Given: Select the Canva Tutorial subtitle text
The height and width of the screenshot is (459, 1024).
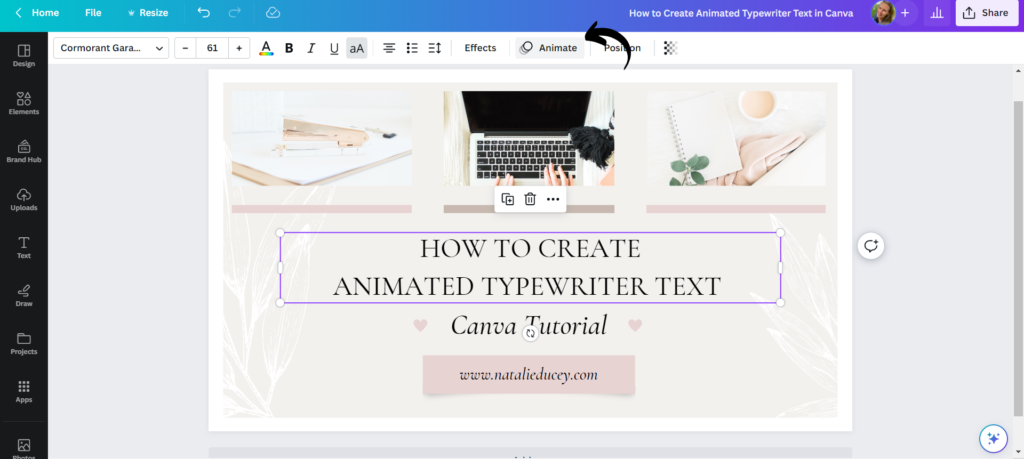Looking at the screenshot, I should pos(529,325).
